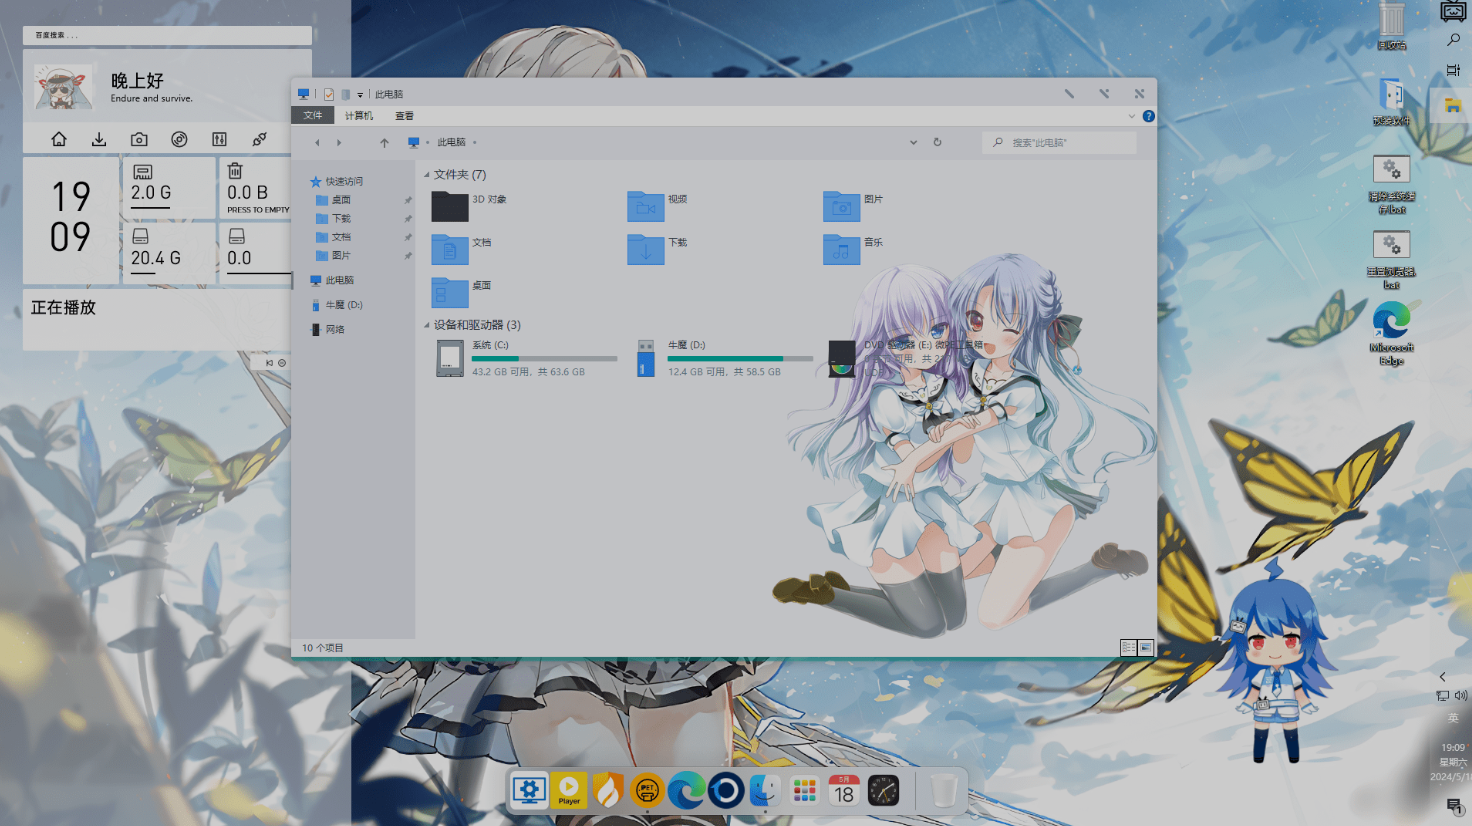Image resolution: width=1472 pixels, height=826 pixels.
Task: Click the camera icon in the widget panel
Action: (x=139, y=139)
